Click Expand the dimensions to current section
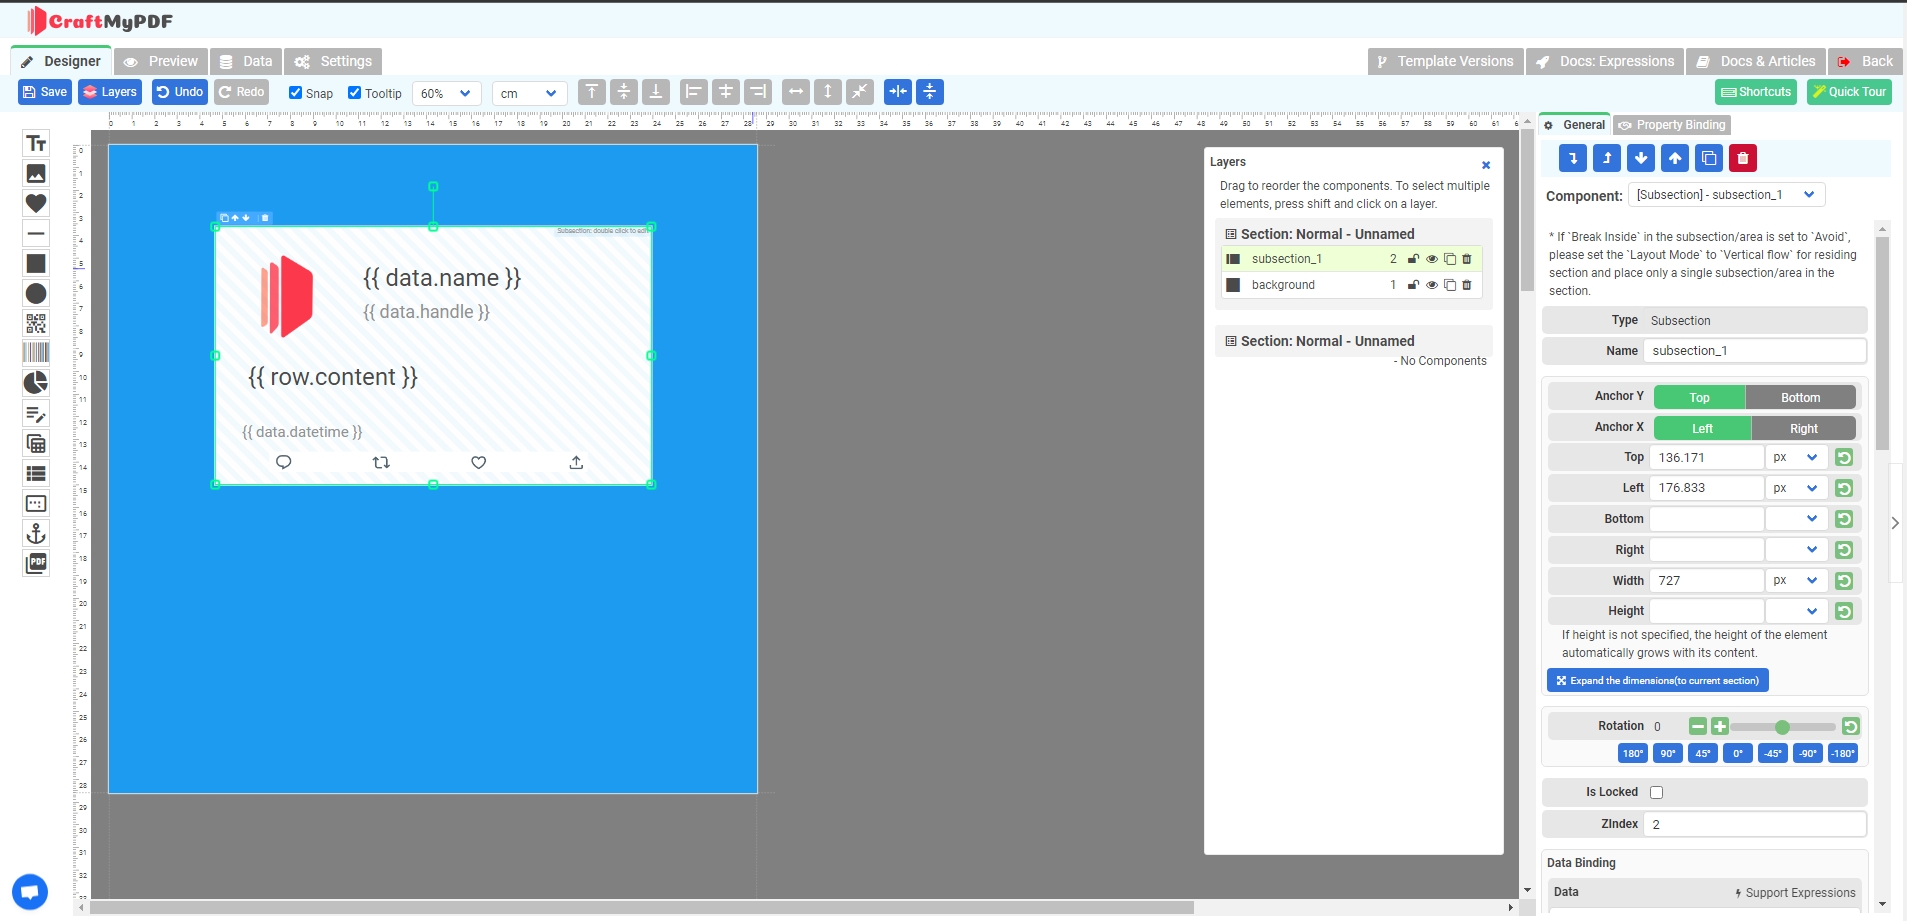The image size is (1907, 921). click(x=1657, y=681)
